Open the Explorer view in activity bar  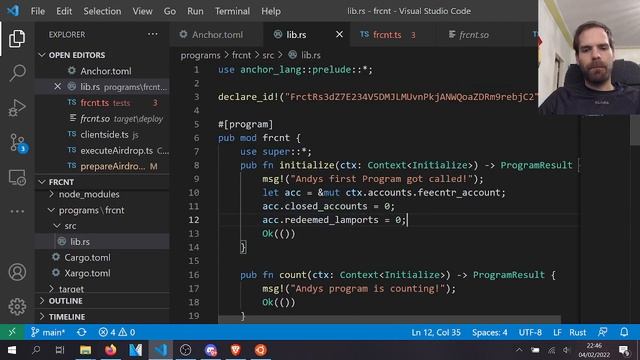(x=17, y=38)
